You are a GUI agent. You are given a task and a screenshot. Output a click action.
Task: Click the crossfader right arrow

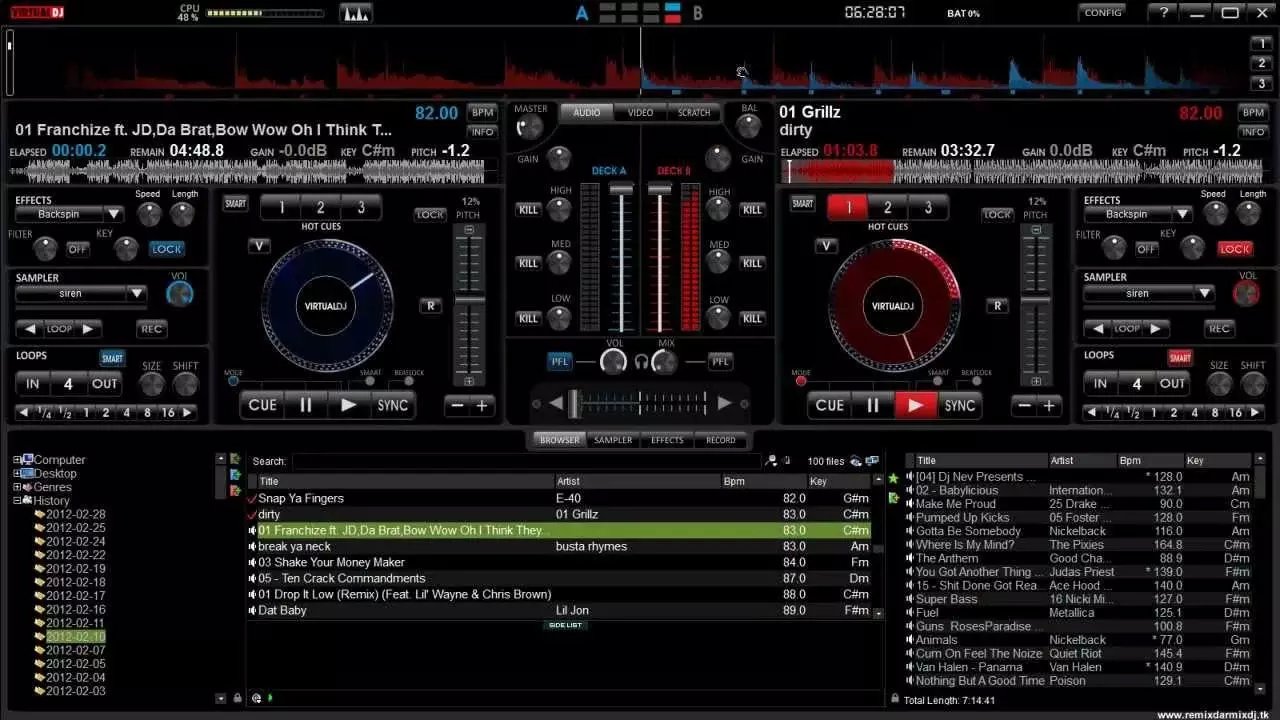725,403
